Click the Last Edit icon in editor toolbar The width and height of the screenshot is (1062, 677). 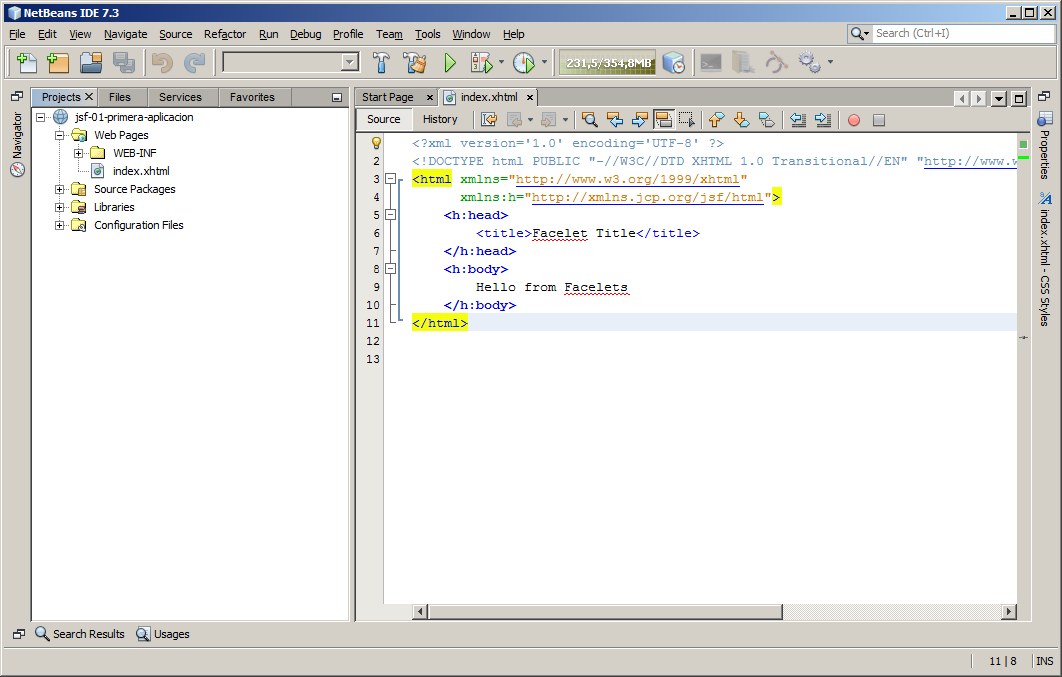coord(488,120)
